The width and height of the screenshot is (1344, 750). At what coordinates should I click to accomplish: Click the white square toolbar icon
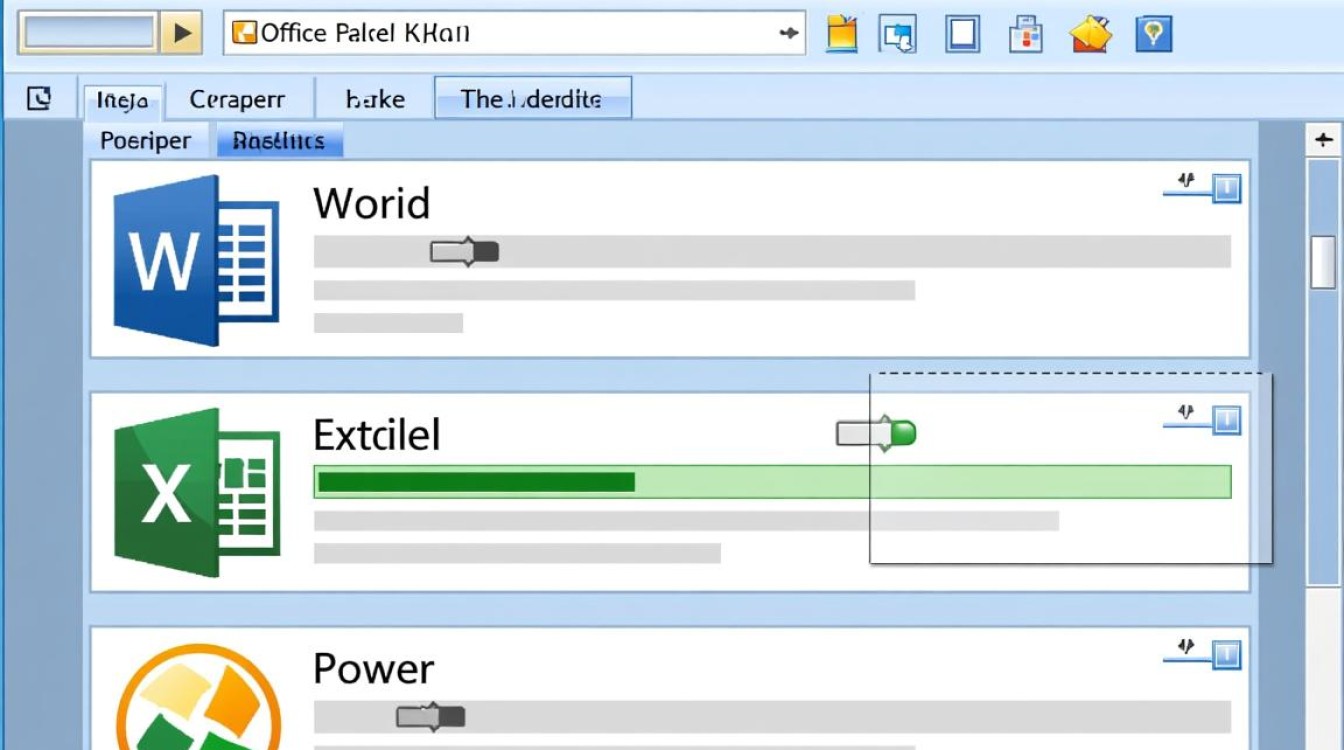coord(962,34)
